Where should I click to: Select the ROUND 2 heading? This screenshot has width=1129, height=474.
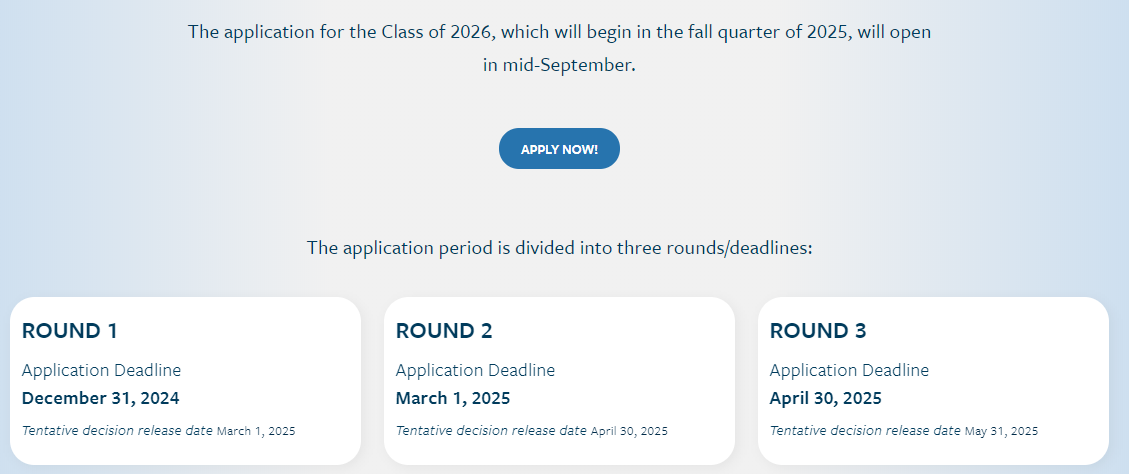pyautogui.click(x=444, y=331)
